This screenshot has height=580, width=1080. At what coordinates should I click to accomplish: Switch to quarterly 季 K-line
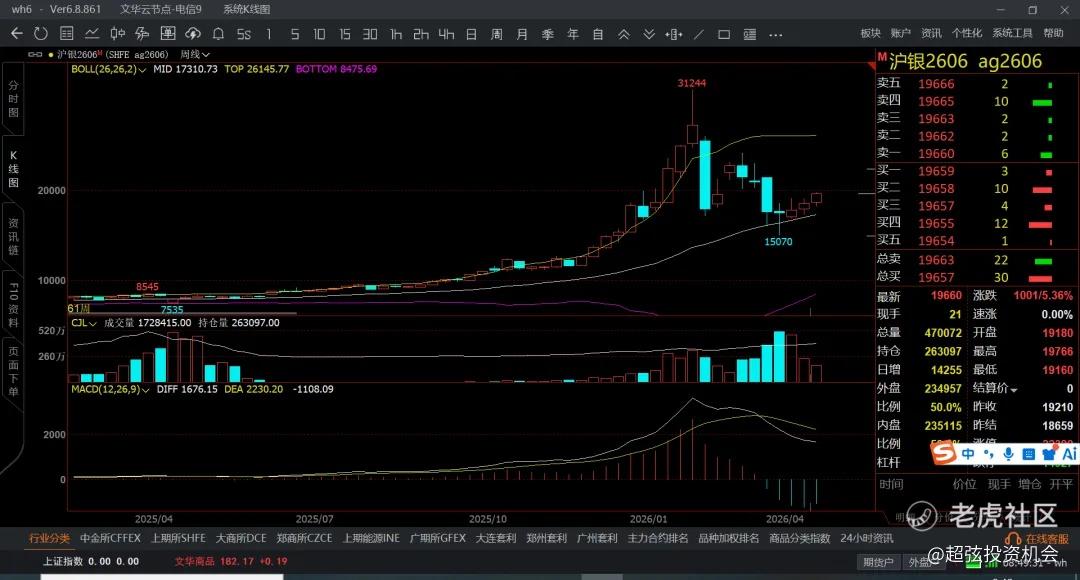click(x=548, y=34)
